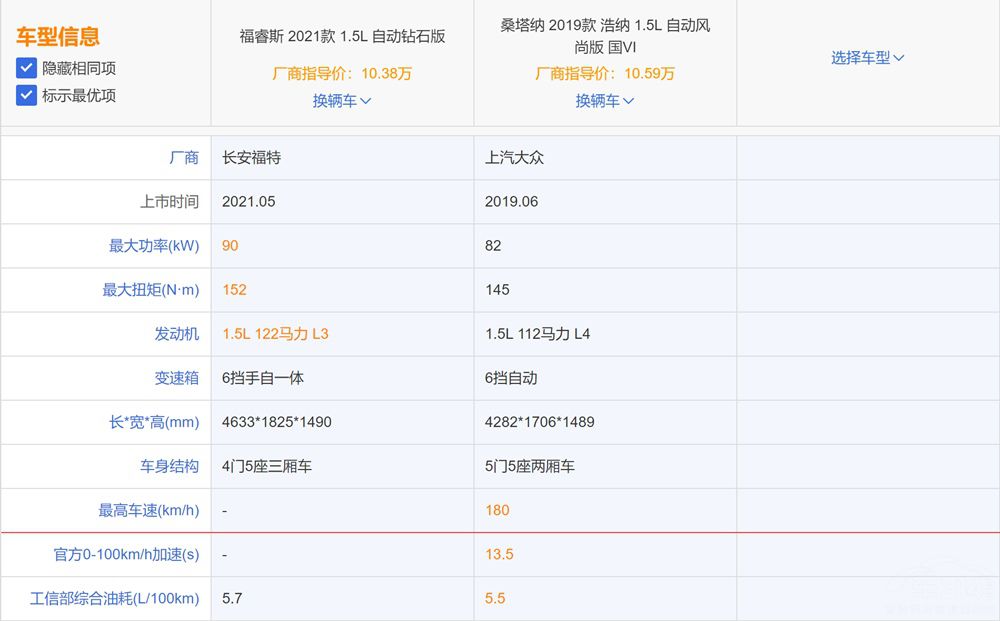Open the 变速箱 row label link
Screen dimensions: 1000x621
(x=176, y=378)
